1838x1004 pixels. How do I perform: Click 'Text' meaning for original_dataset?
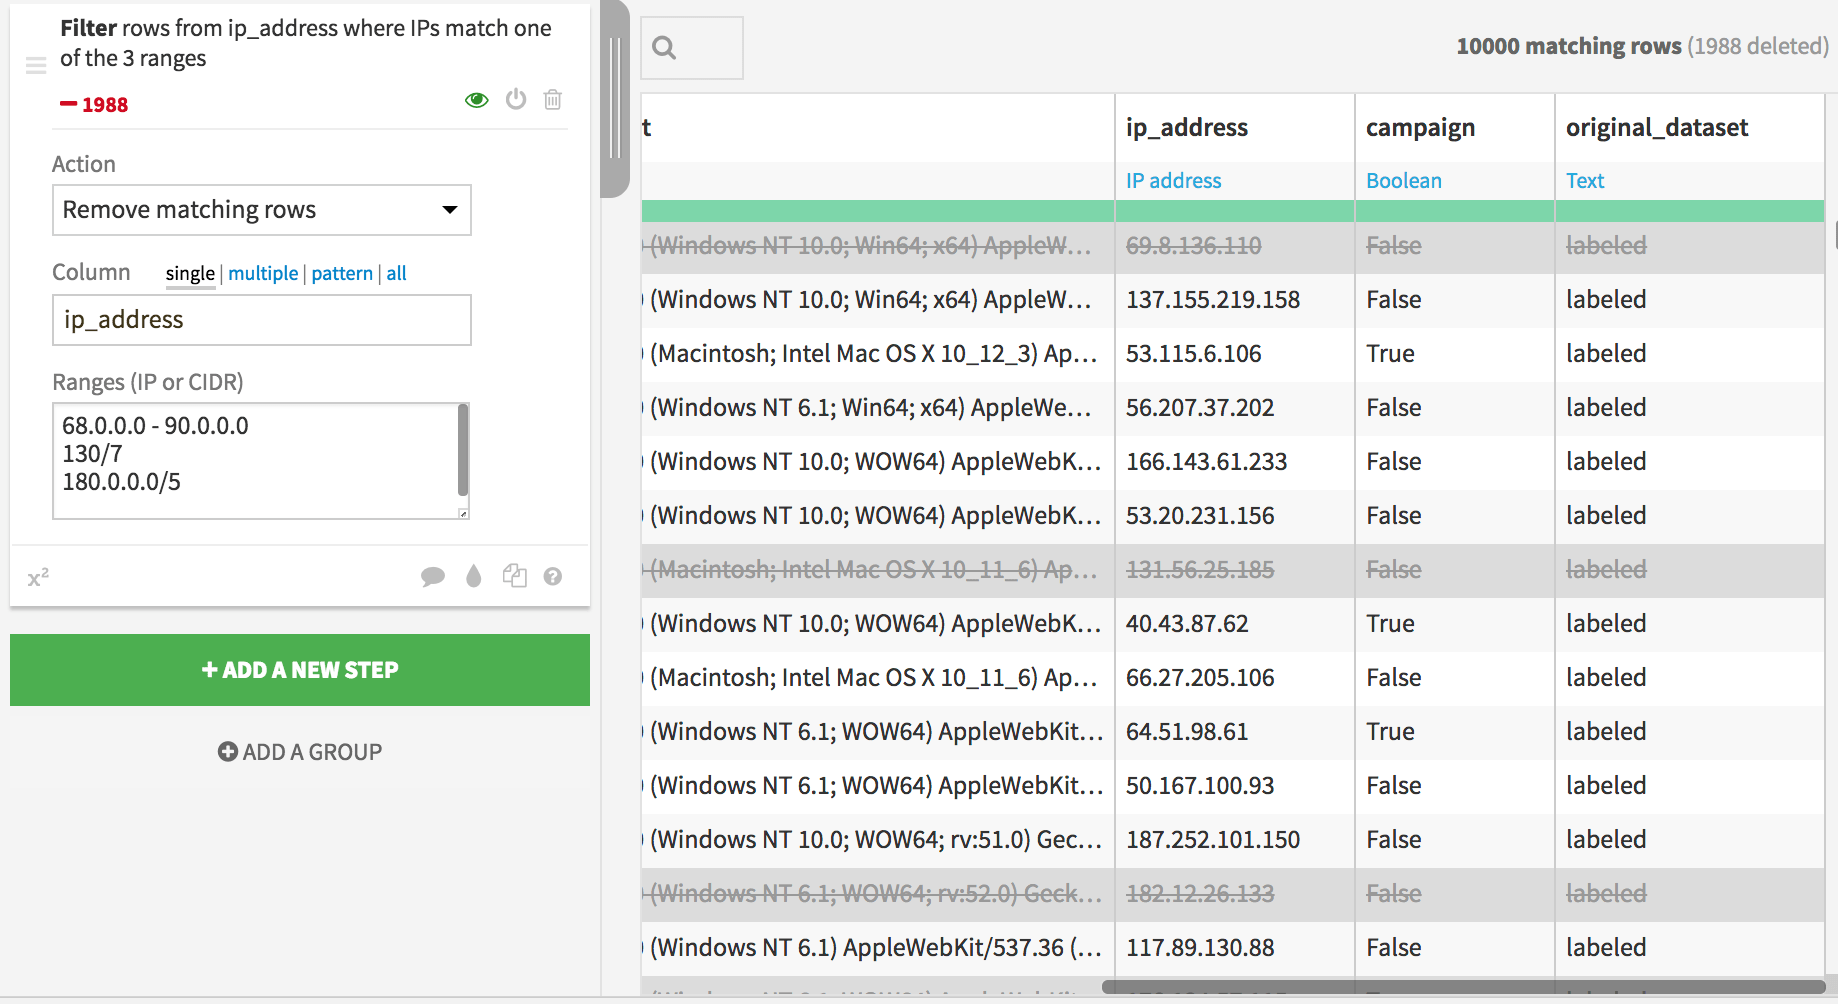pos(1585,181)
